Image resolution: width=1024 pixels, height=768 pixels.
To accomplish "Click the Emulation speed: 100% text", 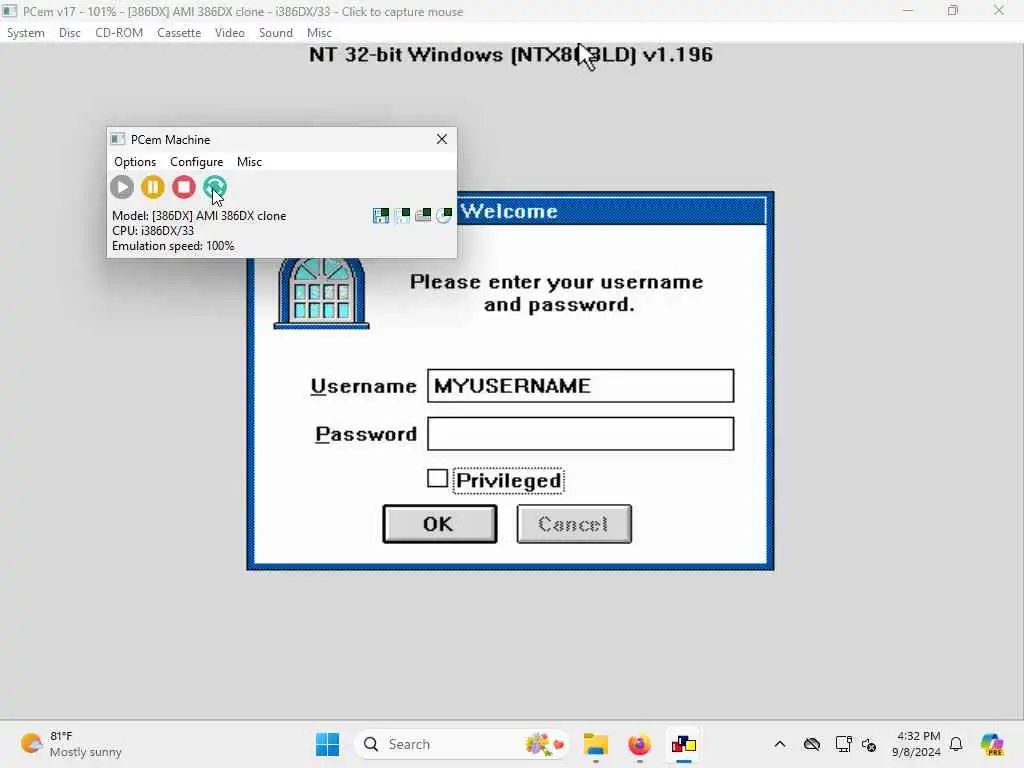I will [x=173, y=246].
